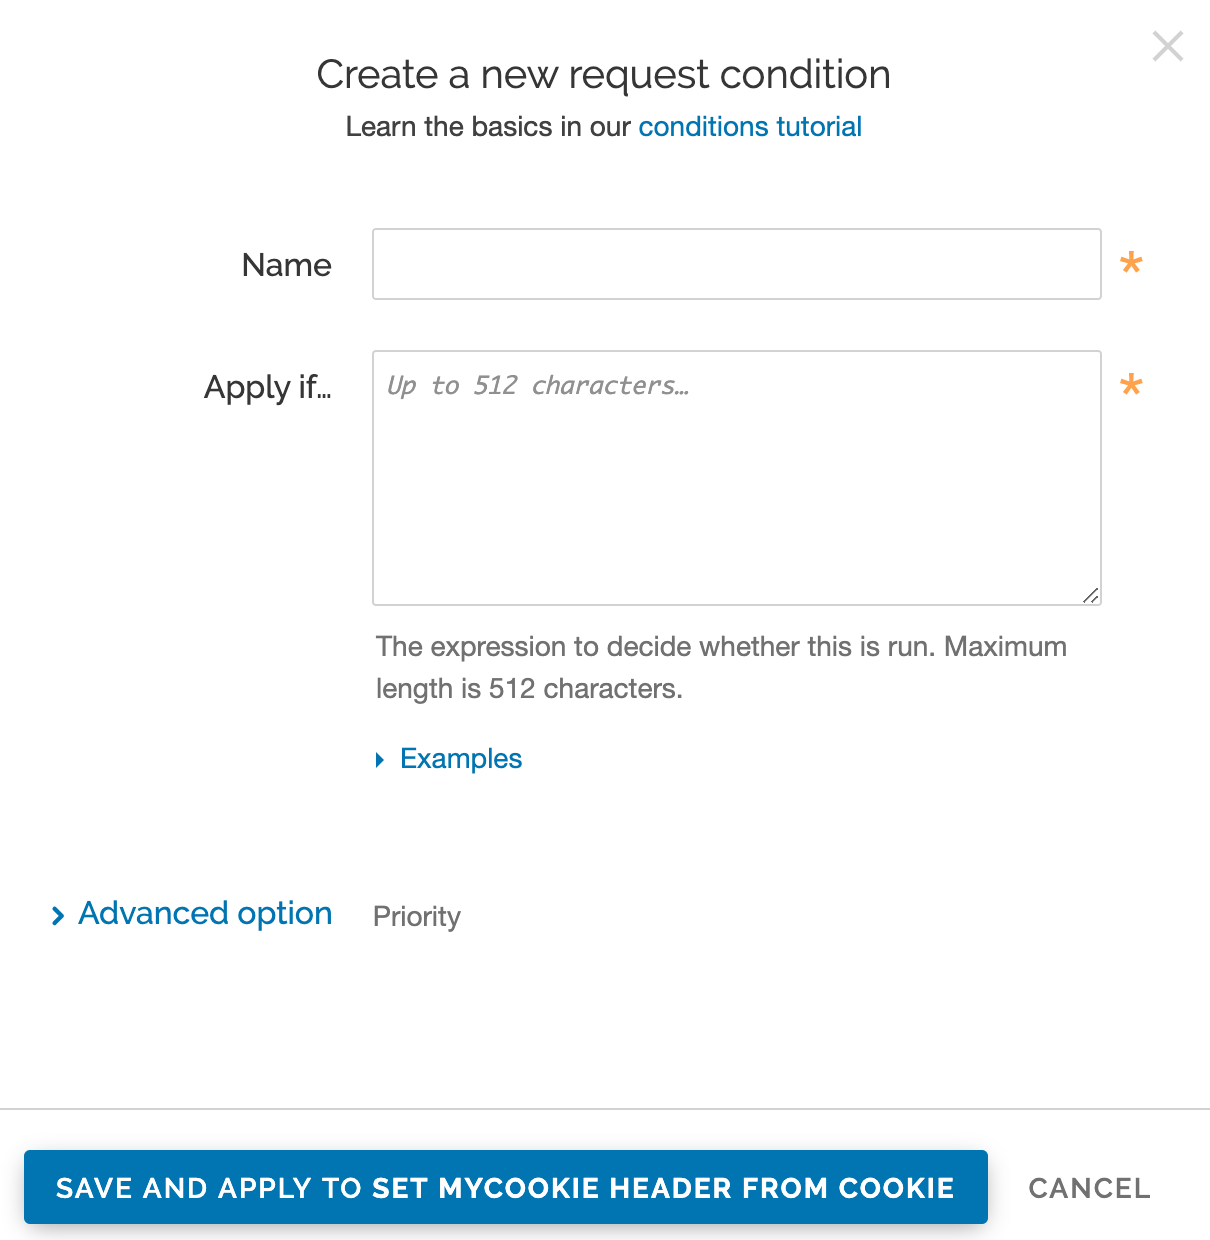Click the required asterisk beside Apply if
Viewport: 1210px width, 1240px height.
point(1130,386)
